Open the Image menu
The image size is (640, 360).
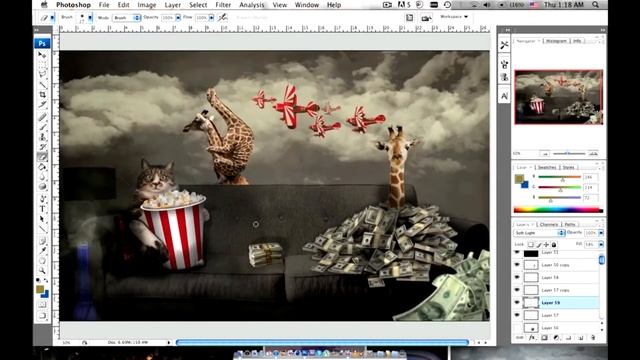tap(147, 5)
